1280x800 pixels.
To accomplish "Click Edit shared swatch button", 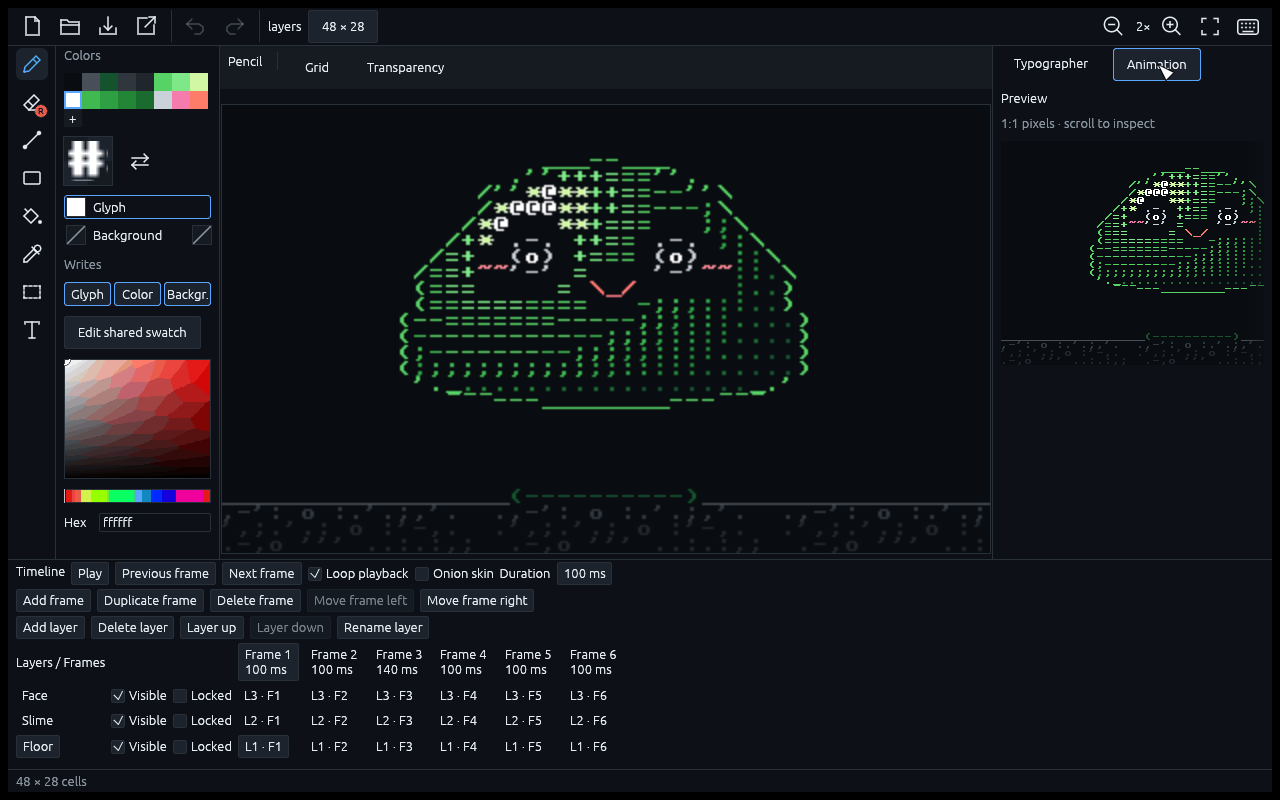I will [x=132, y=332].
